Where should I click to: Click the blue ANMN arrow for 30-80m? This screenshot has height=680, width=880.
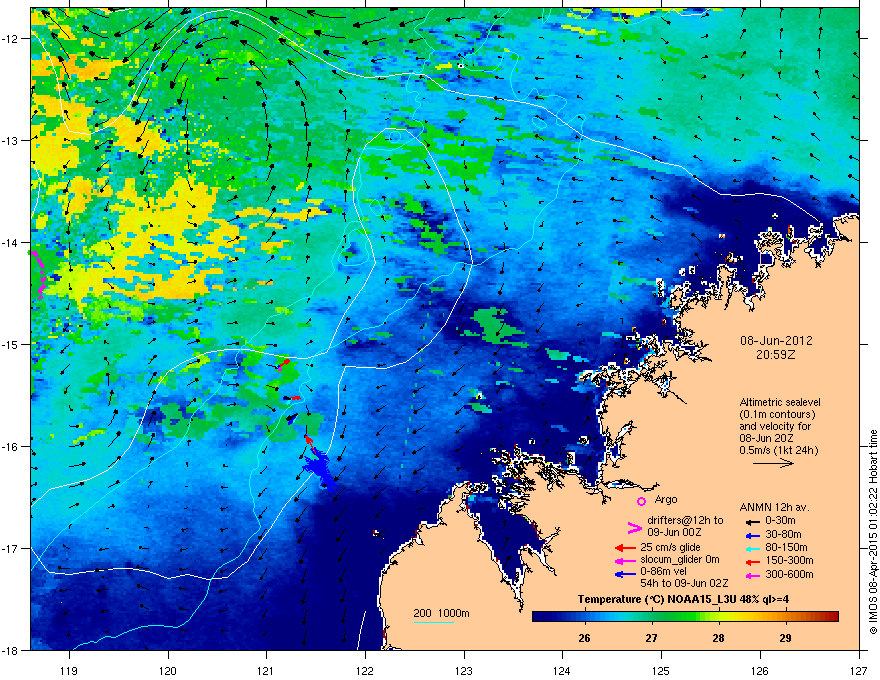(x=752, y=535)
